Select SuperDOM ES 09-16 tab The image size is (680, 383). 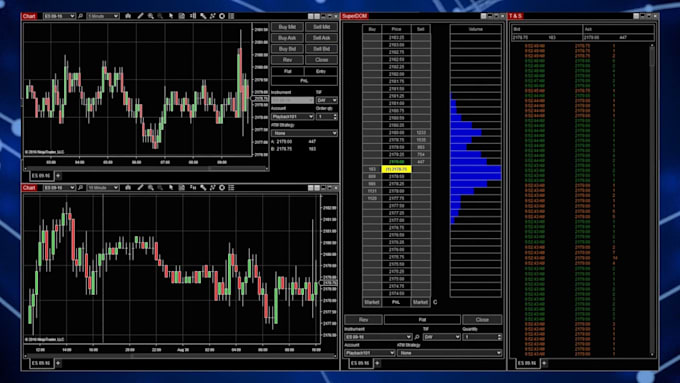click(360, 363)
